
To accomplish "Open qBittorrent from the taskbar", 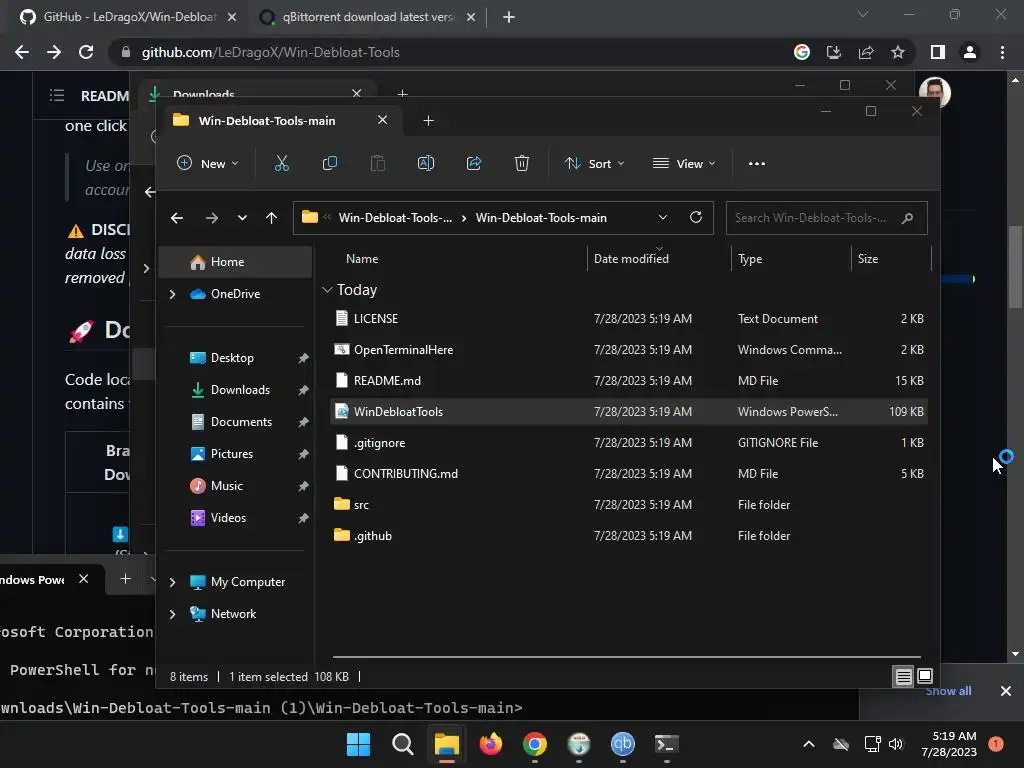I will click(622, 744).
